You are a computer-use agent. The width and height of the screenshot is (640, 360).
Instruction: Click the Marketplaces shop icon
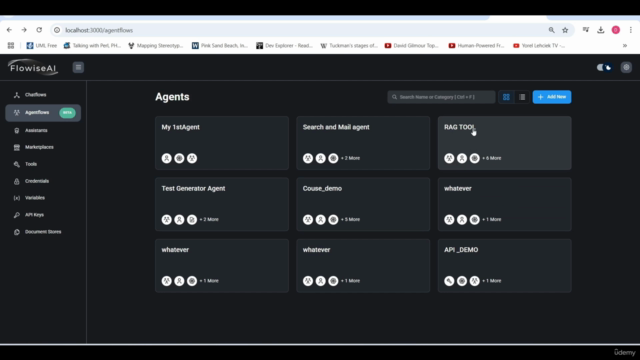pyautogui.click(x=17, y=147)
